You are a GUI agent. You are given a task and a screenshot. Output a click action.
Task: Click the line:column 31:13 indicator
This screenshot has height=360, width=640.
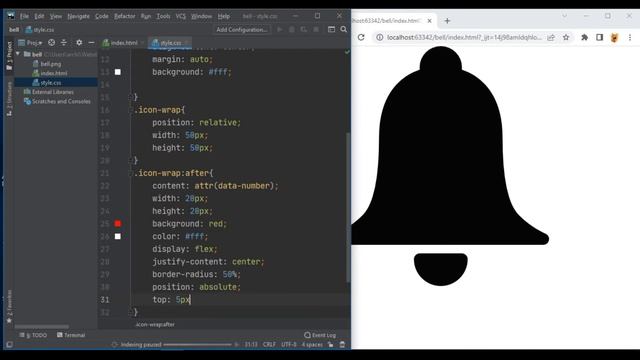coord(251,345)
